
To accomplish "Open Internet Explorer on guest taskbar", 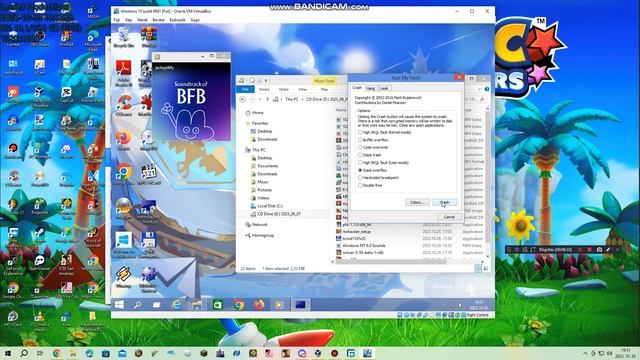I will tap(176, 304).
